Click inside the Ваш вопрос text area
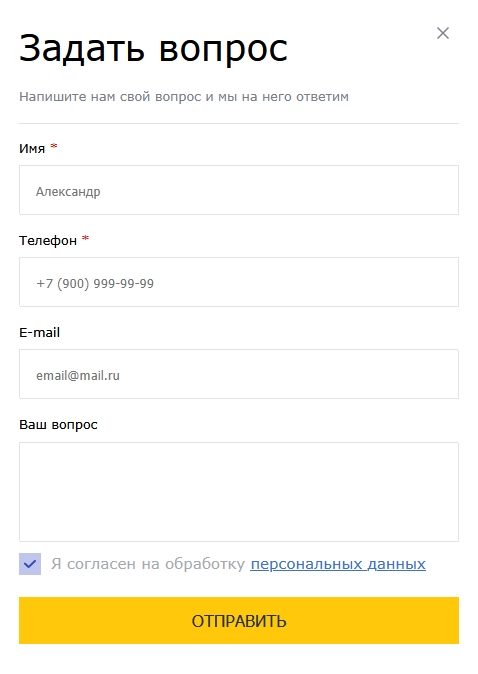478x674 pixels. [239, 492]
